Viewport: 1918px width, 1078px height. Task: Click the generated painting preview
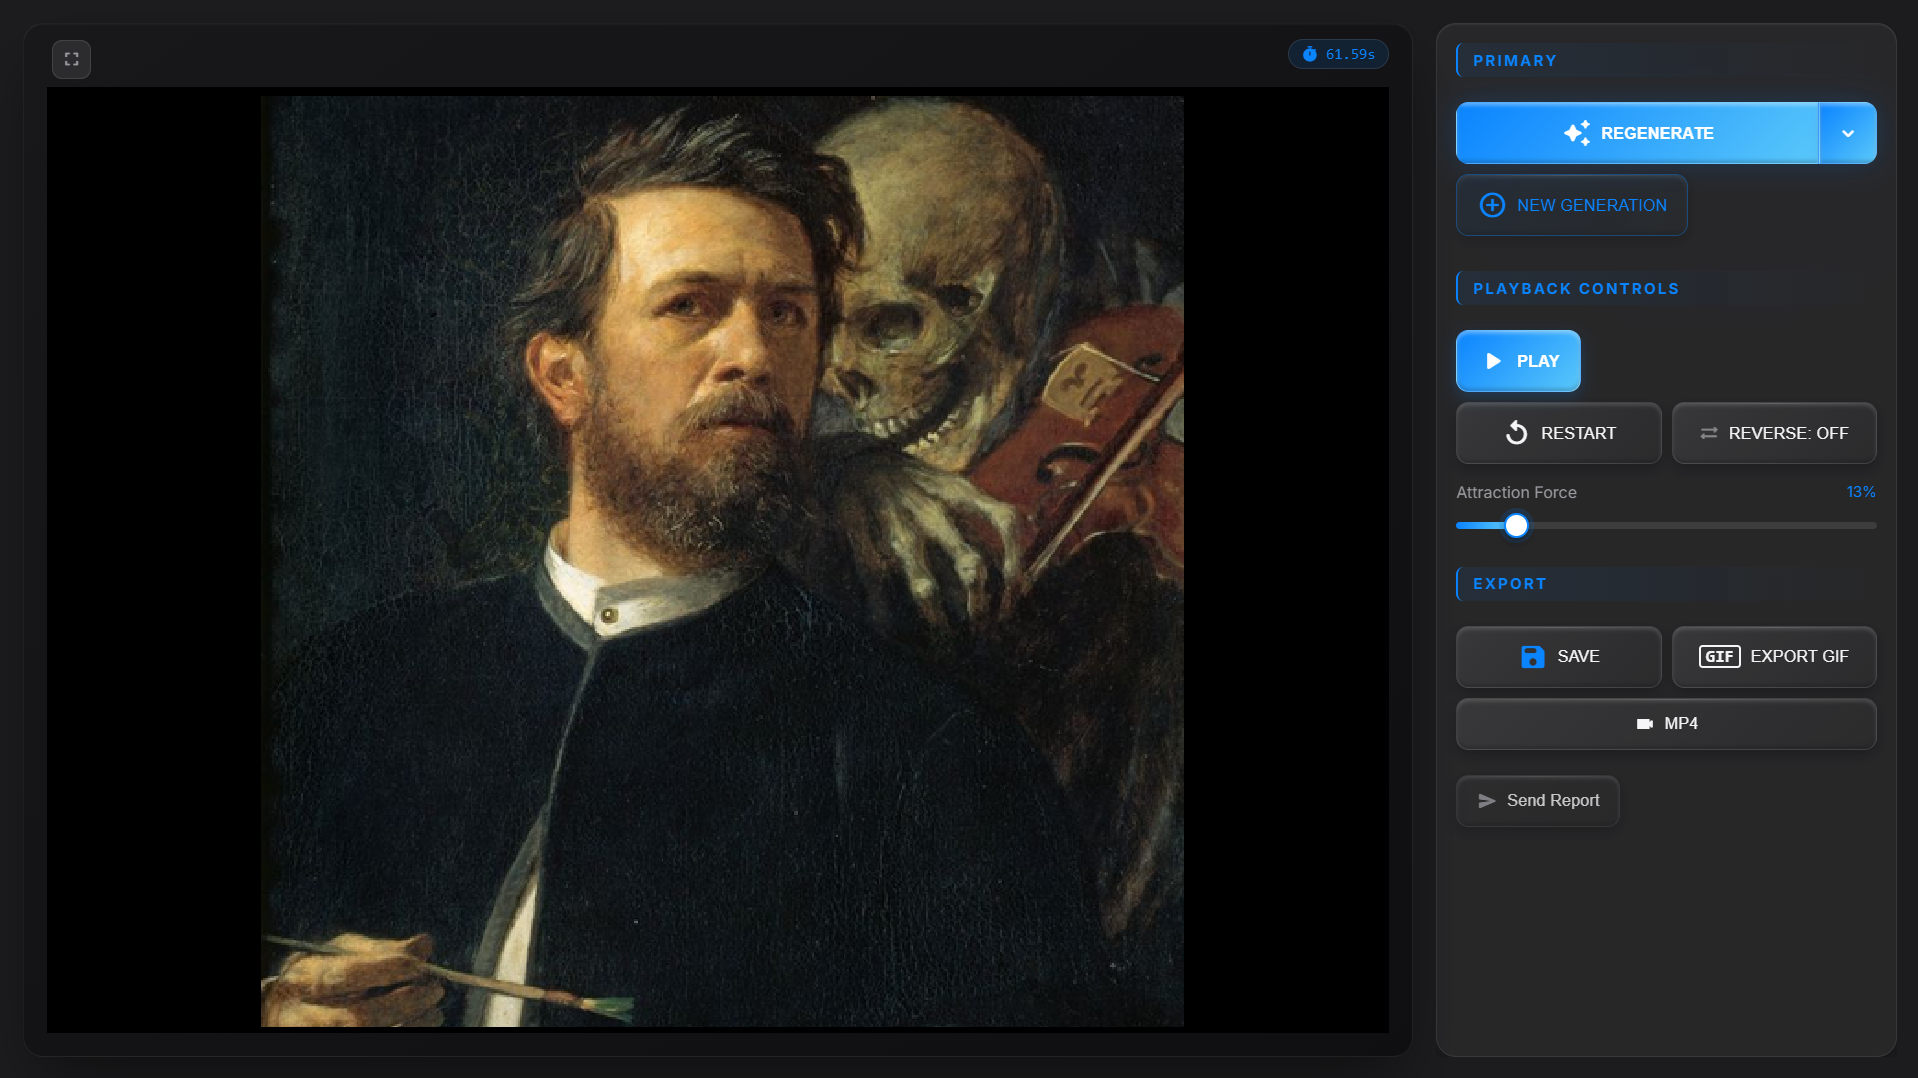(721, 561)
